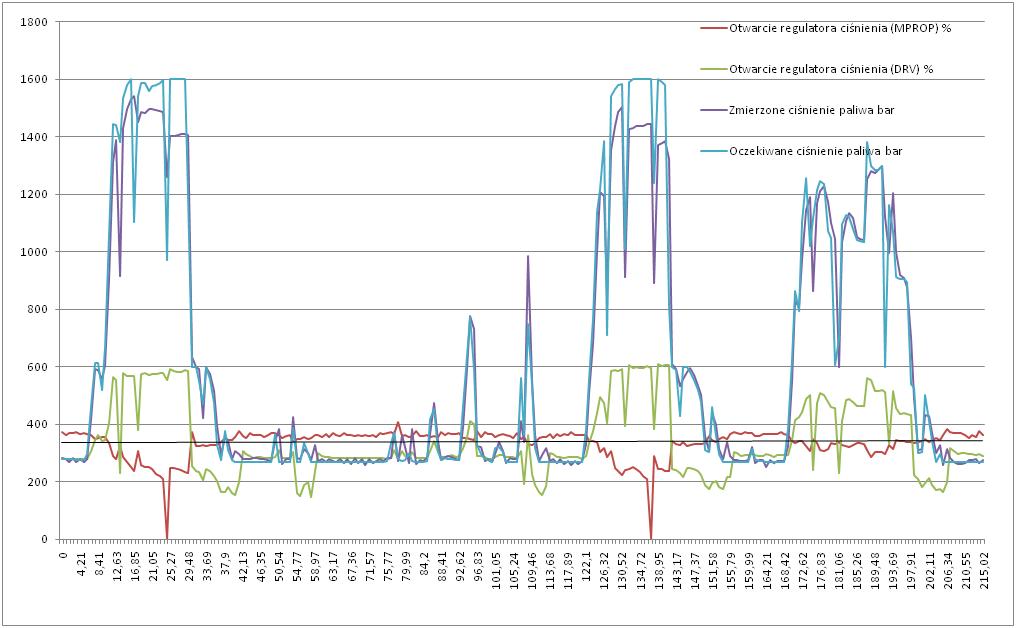The image size is (1016, 628).
Task: Click the 1600 label on the vertical axis
Action: pyautogui.click(x=35, y=80)
